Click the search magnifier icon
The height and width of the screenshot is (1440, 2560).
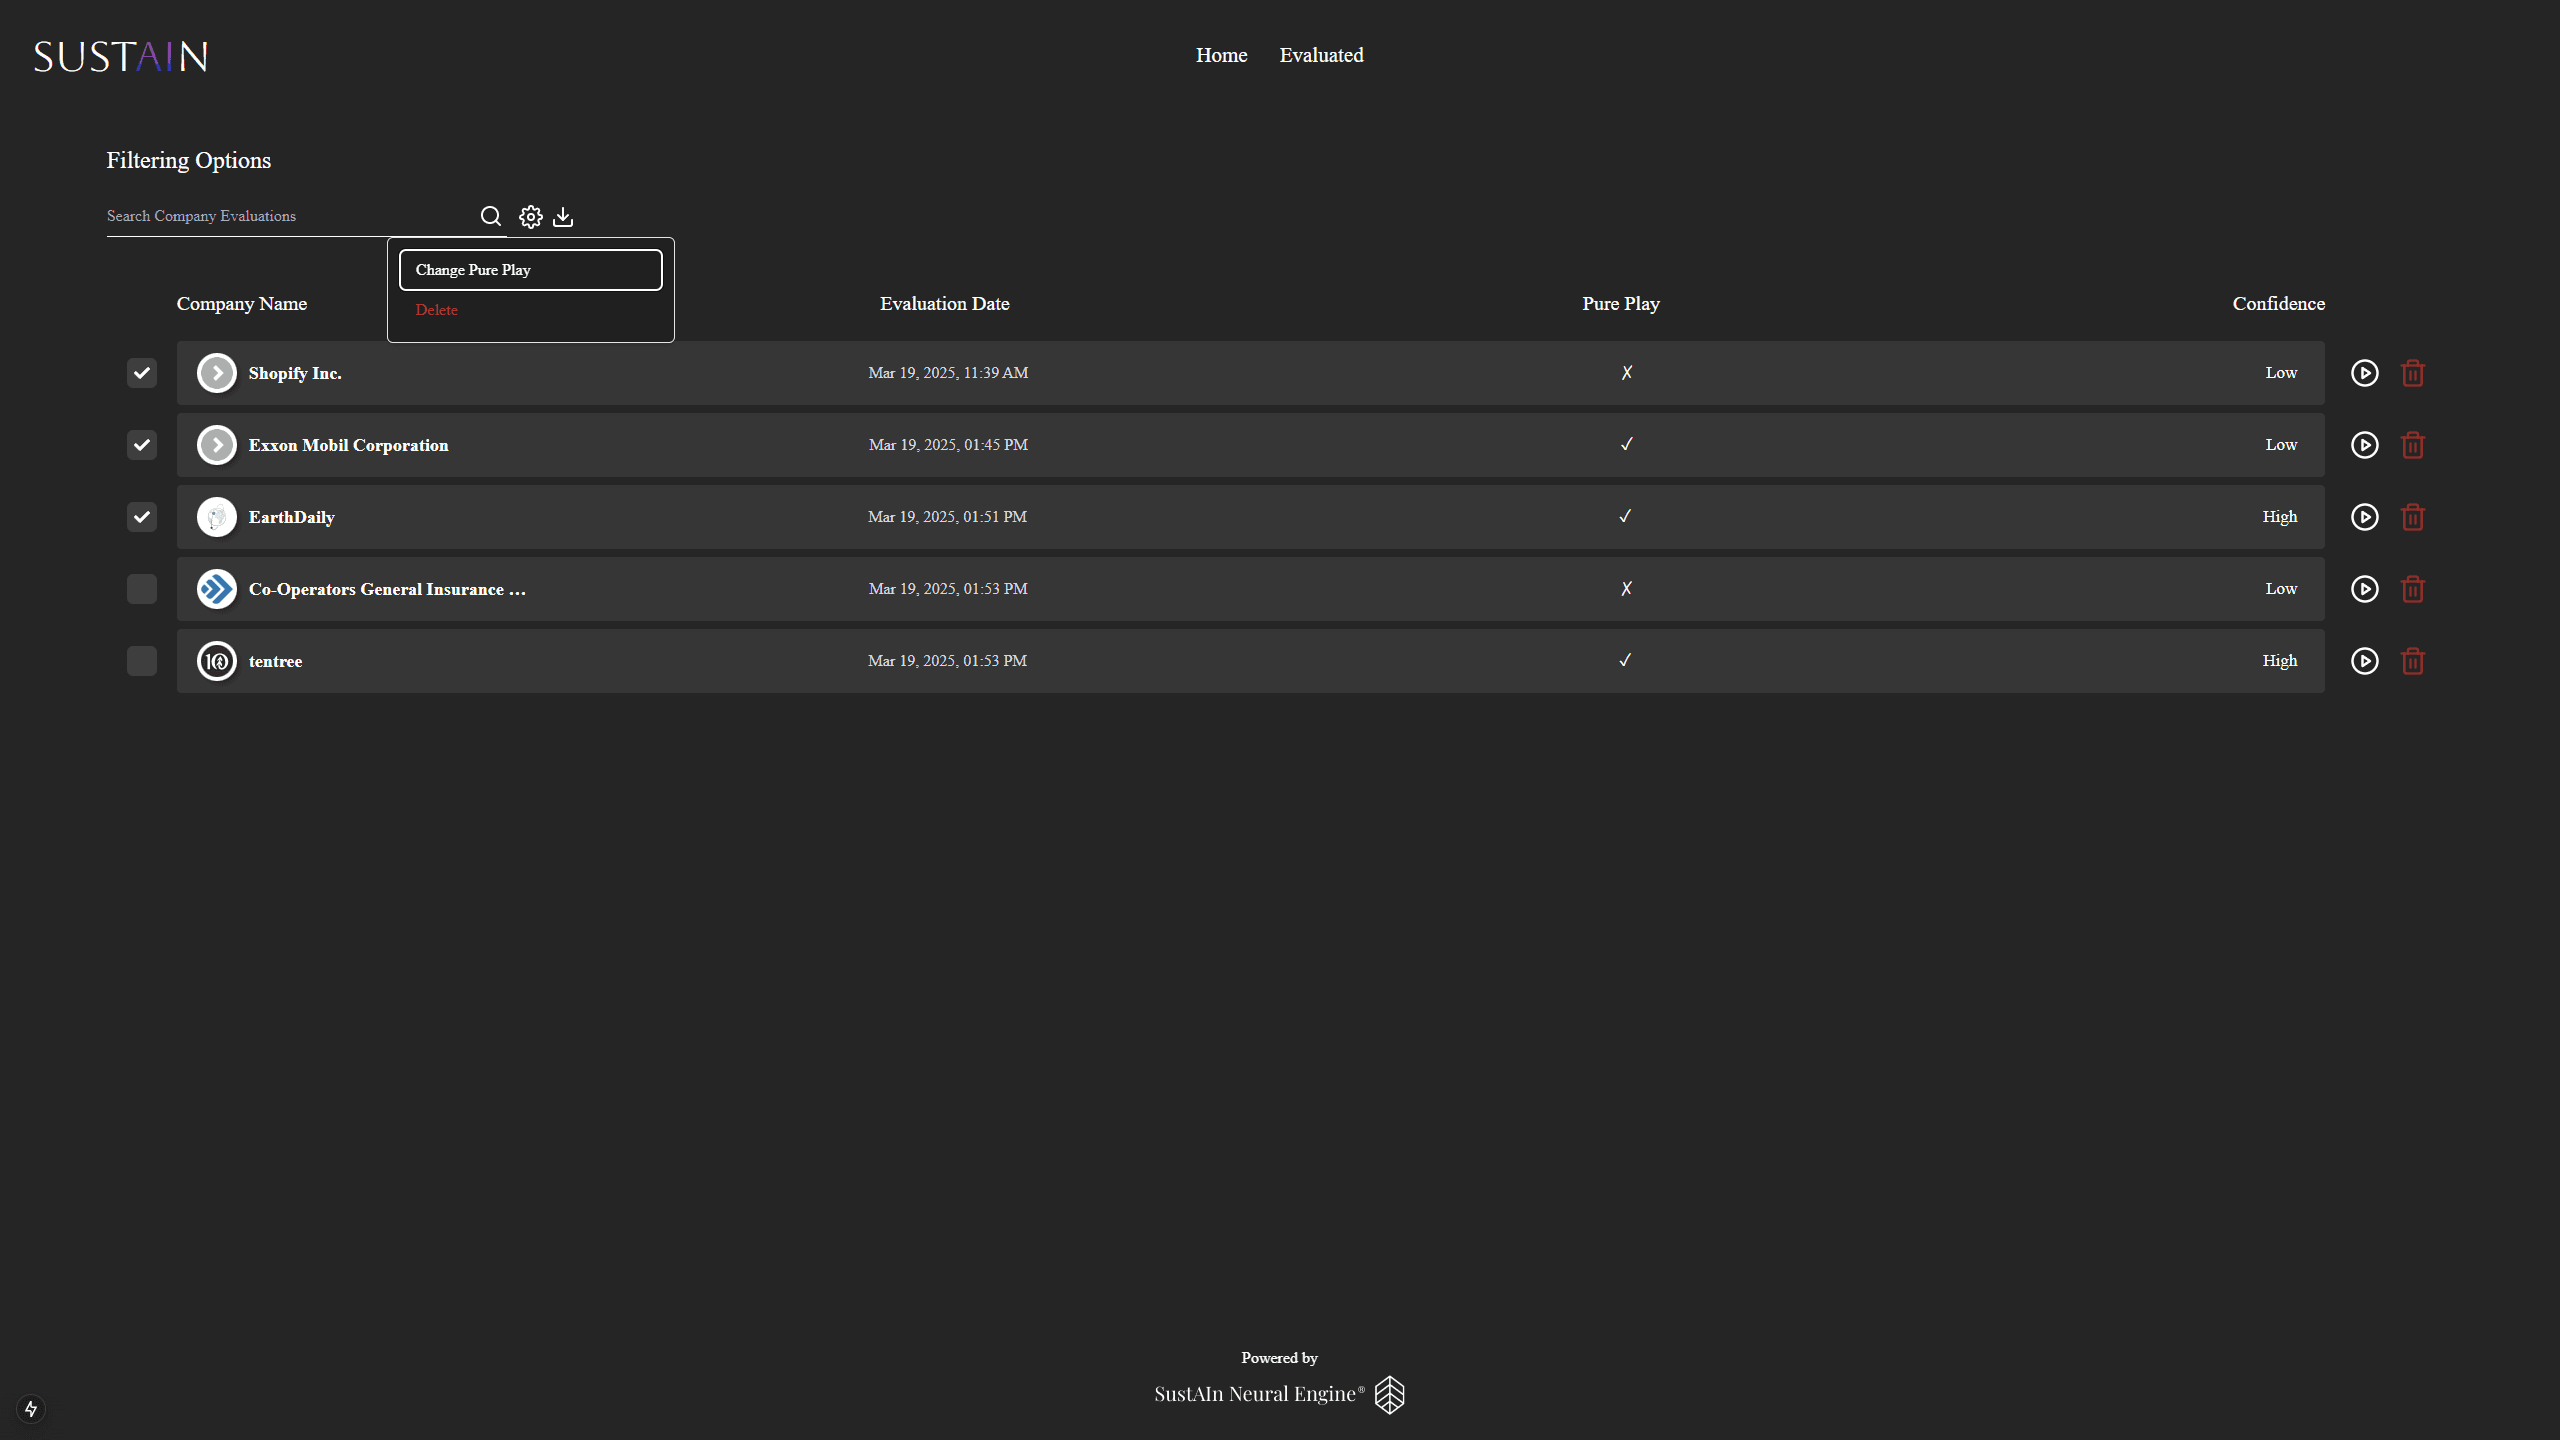point(490,216)
